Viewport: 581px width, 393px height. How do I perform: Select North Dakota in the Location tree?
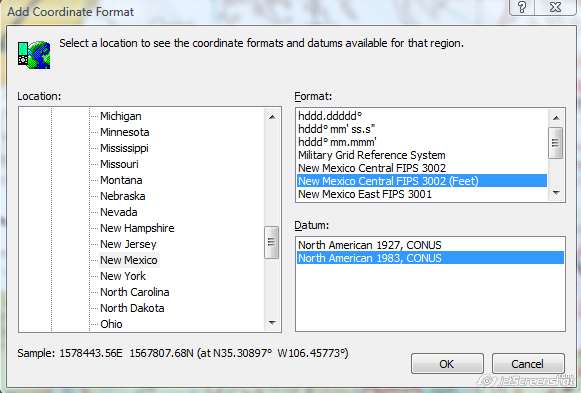tap(132, 308)
